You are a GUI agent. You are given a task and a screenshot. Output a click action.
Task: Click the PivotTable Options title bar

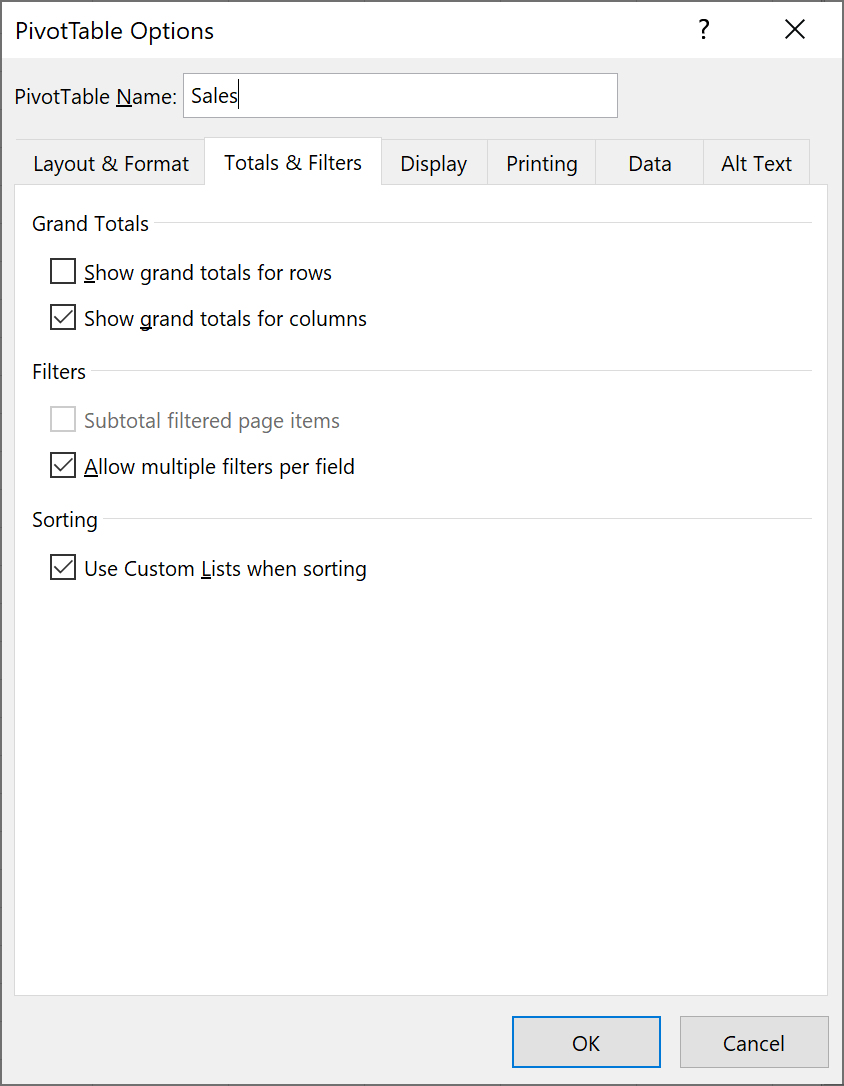coord(114,31)
